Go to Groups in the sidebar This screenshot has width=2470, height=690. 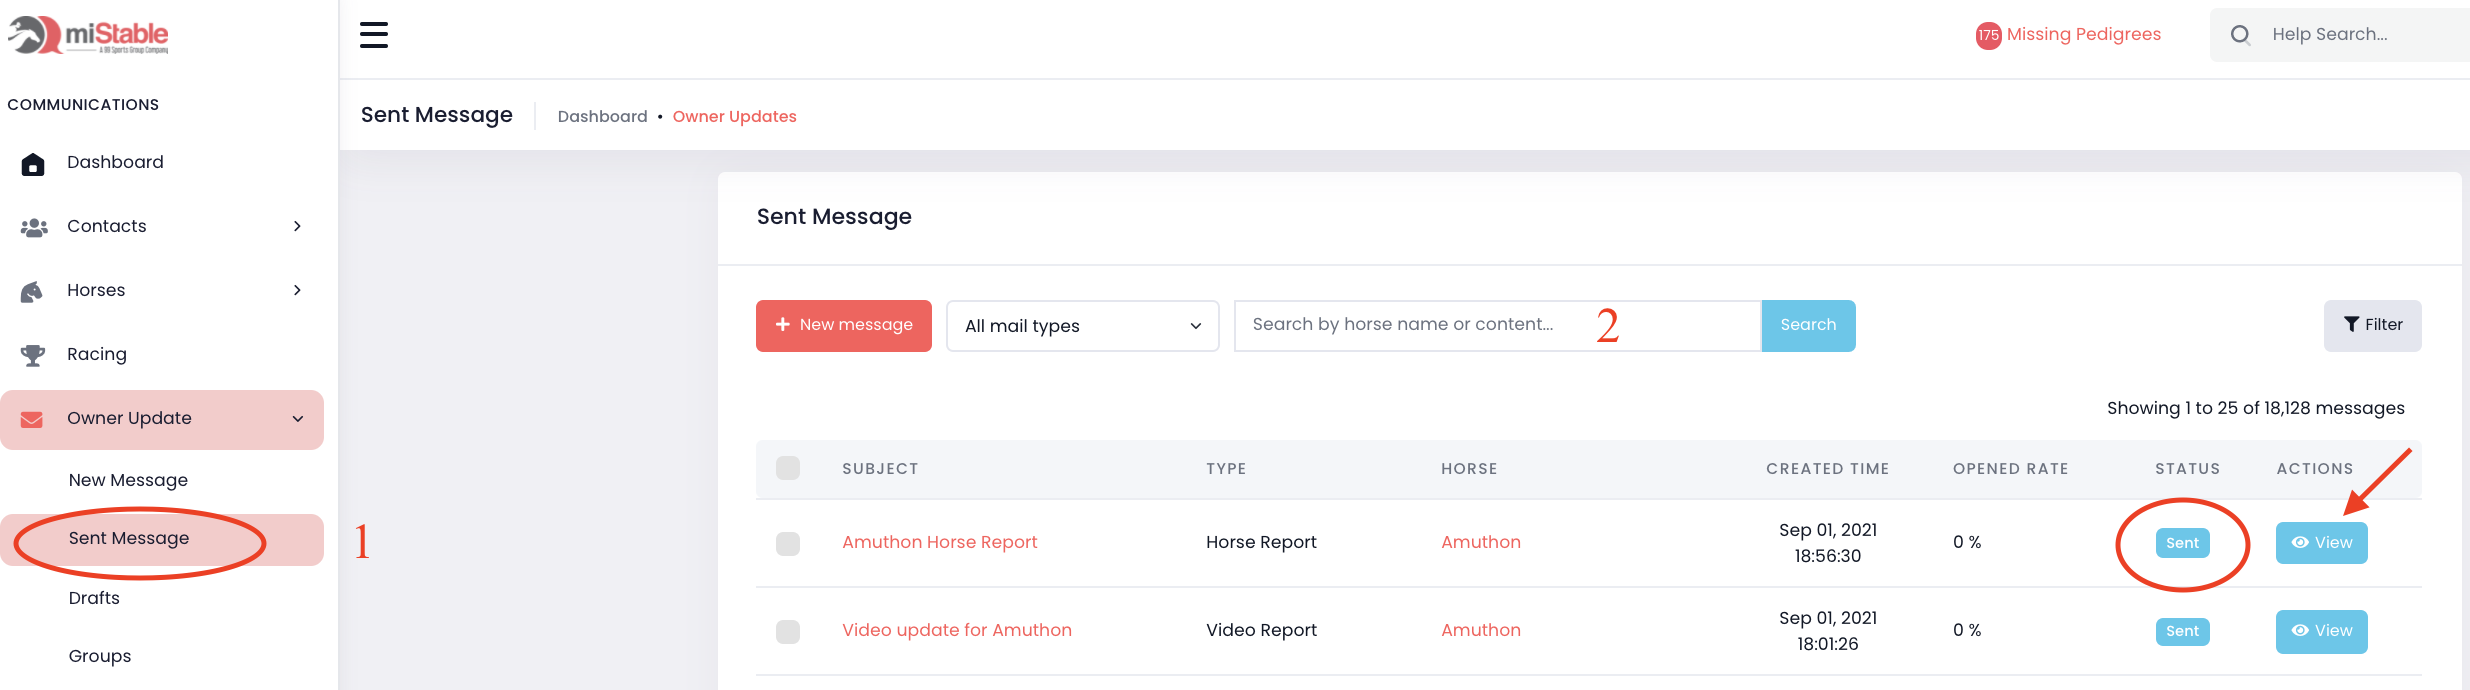100,656
